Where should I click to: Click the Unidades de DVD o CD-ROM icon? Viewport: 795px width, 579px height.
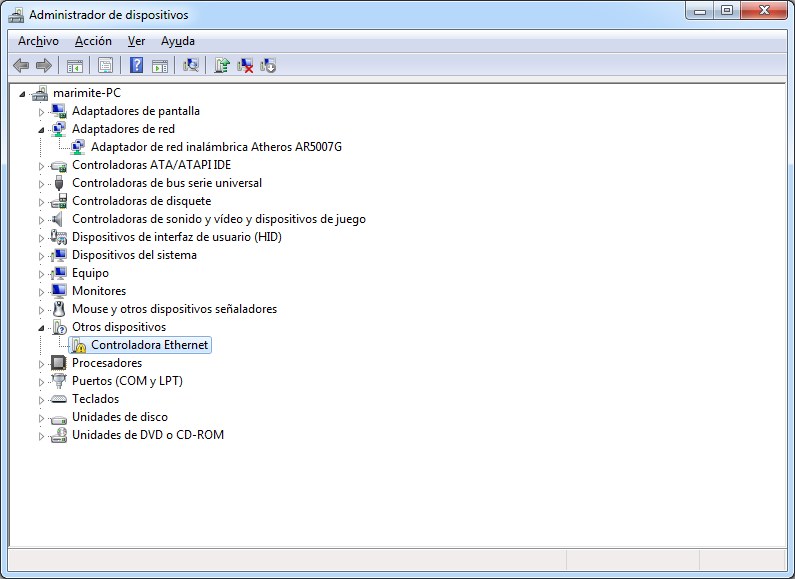coord(59,435)
